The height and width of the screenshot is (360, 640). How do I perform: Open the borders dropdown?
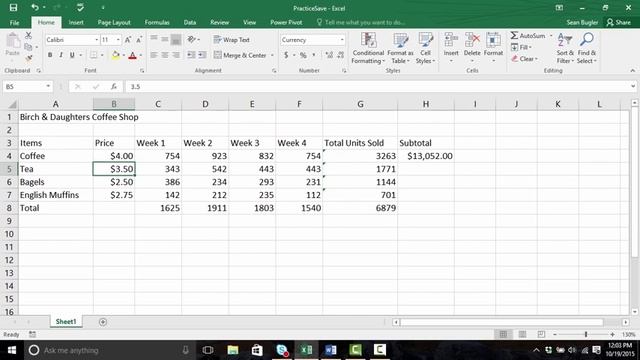[x=102, y=55]
